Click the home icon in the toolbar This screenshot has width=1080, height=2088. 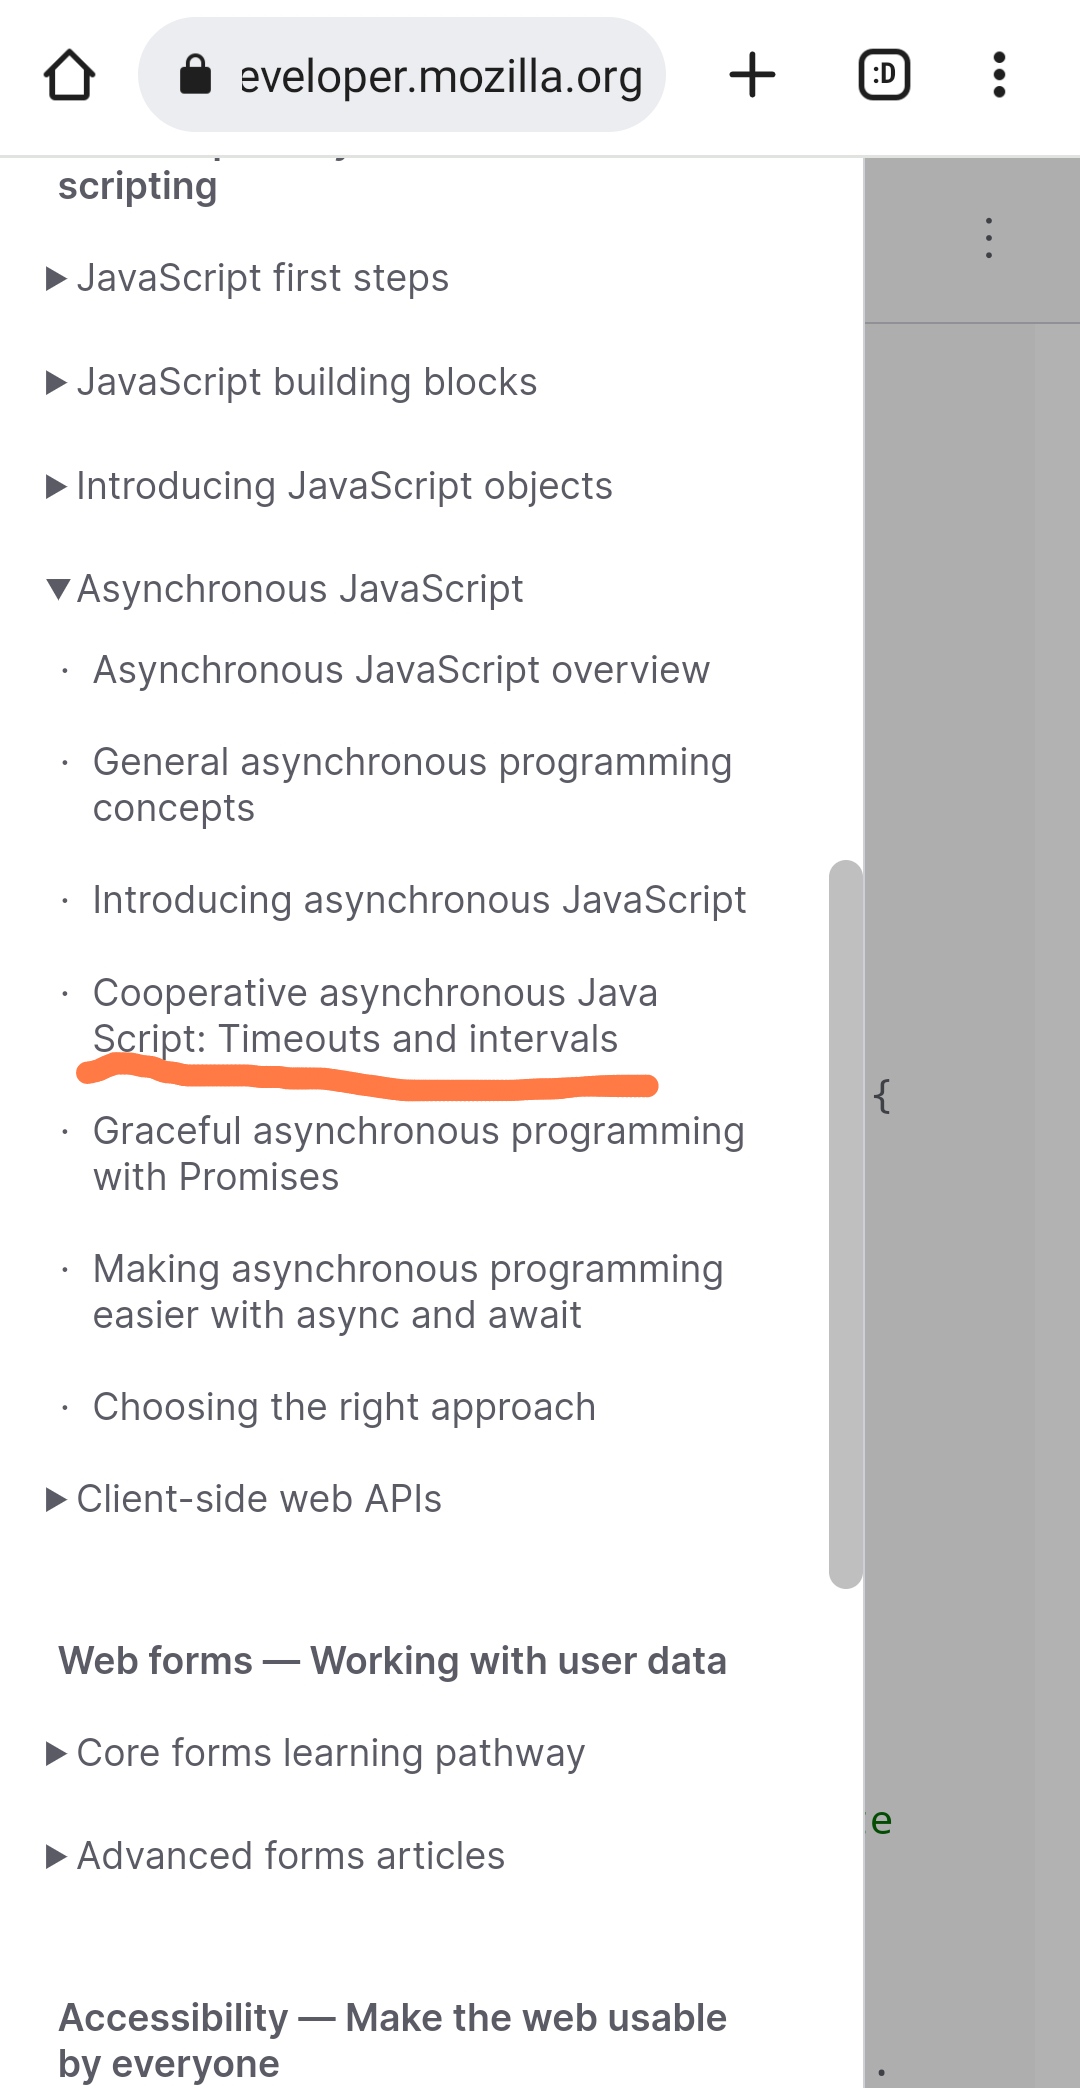pos(70,74)
